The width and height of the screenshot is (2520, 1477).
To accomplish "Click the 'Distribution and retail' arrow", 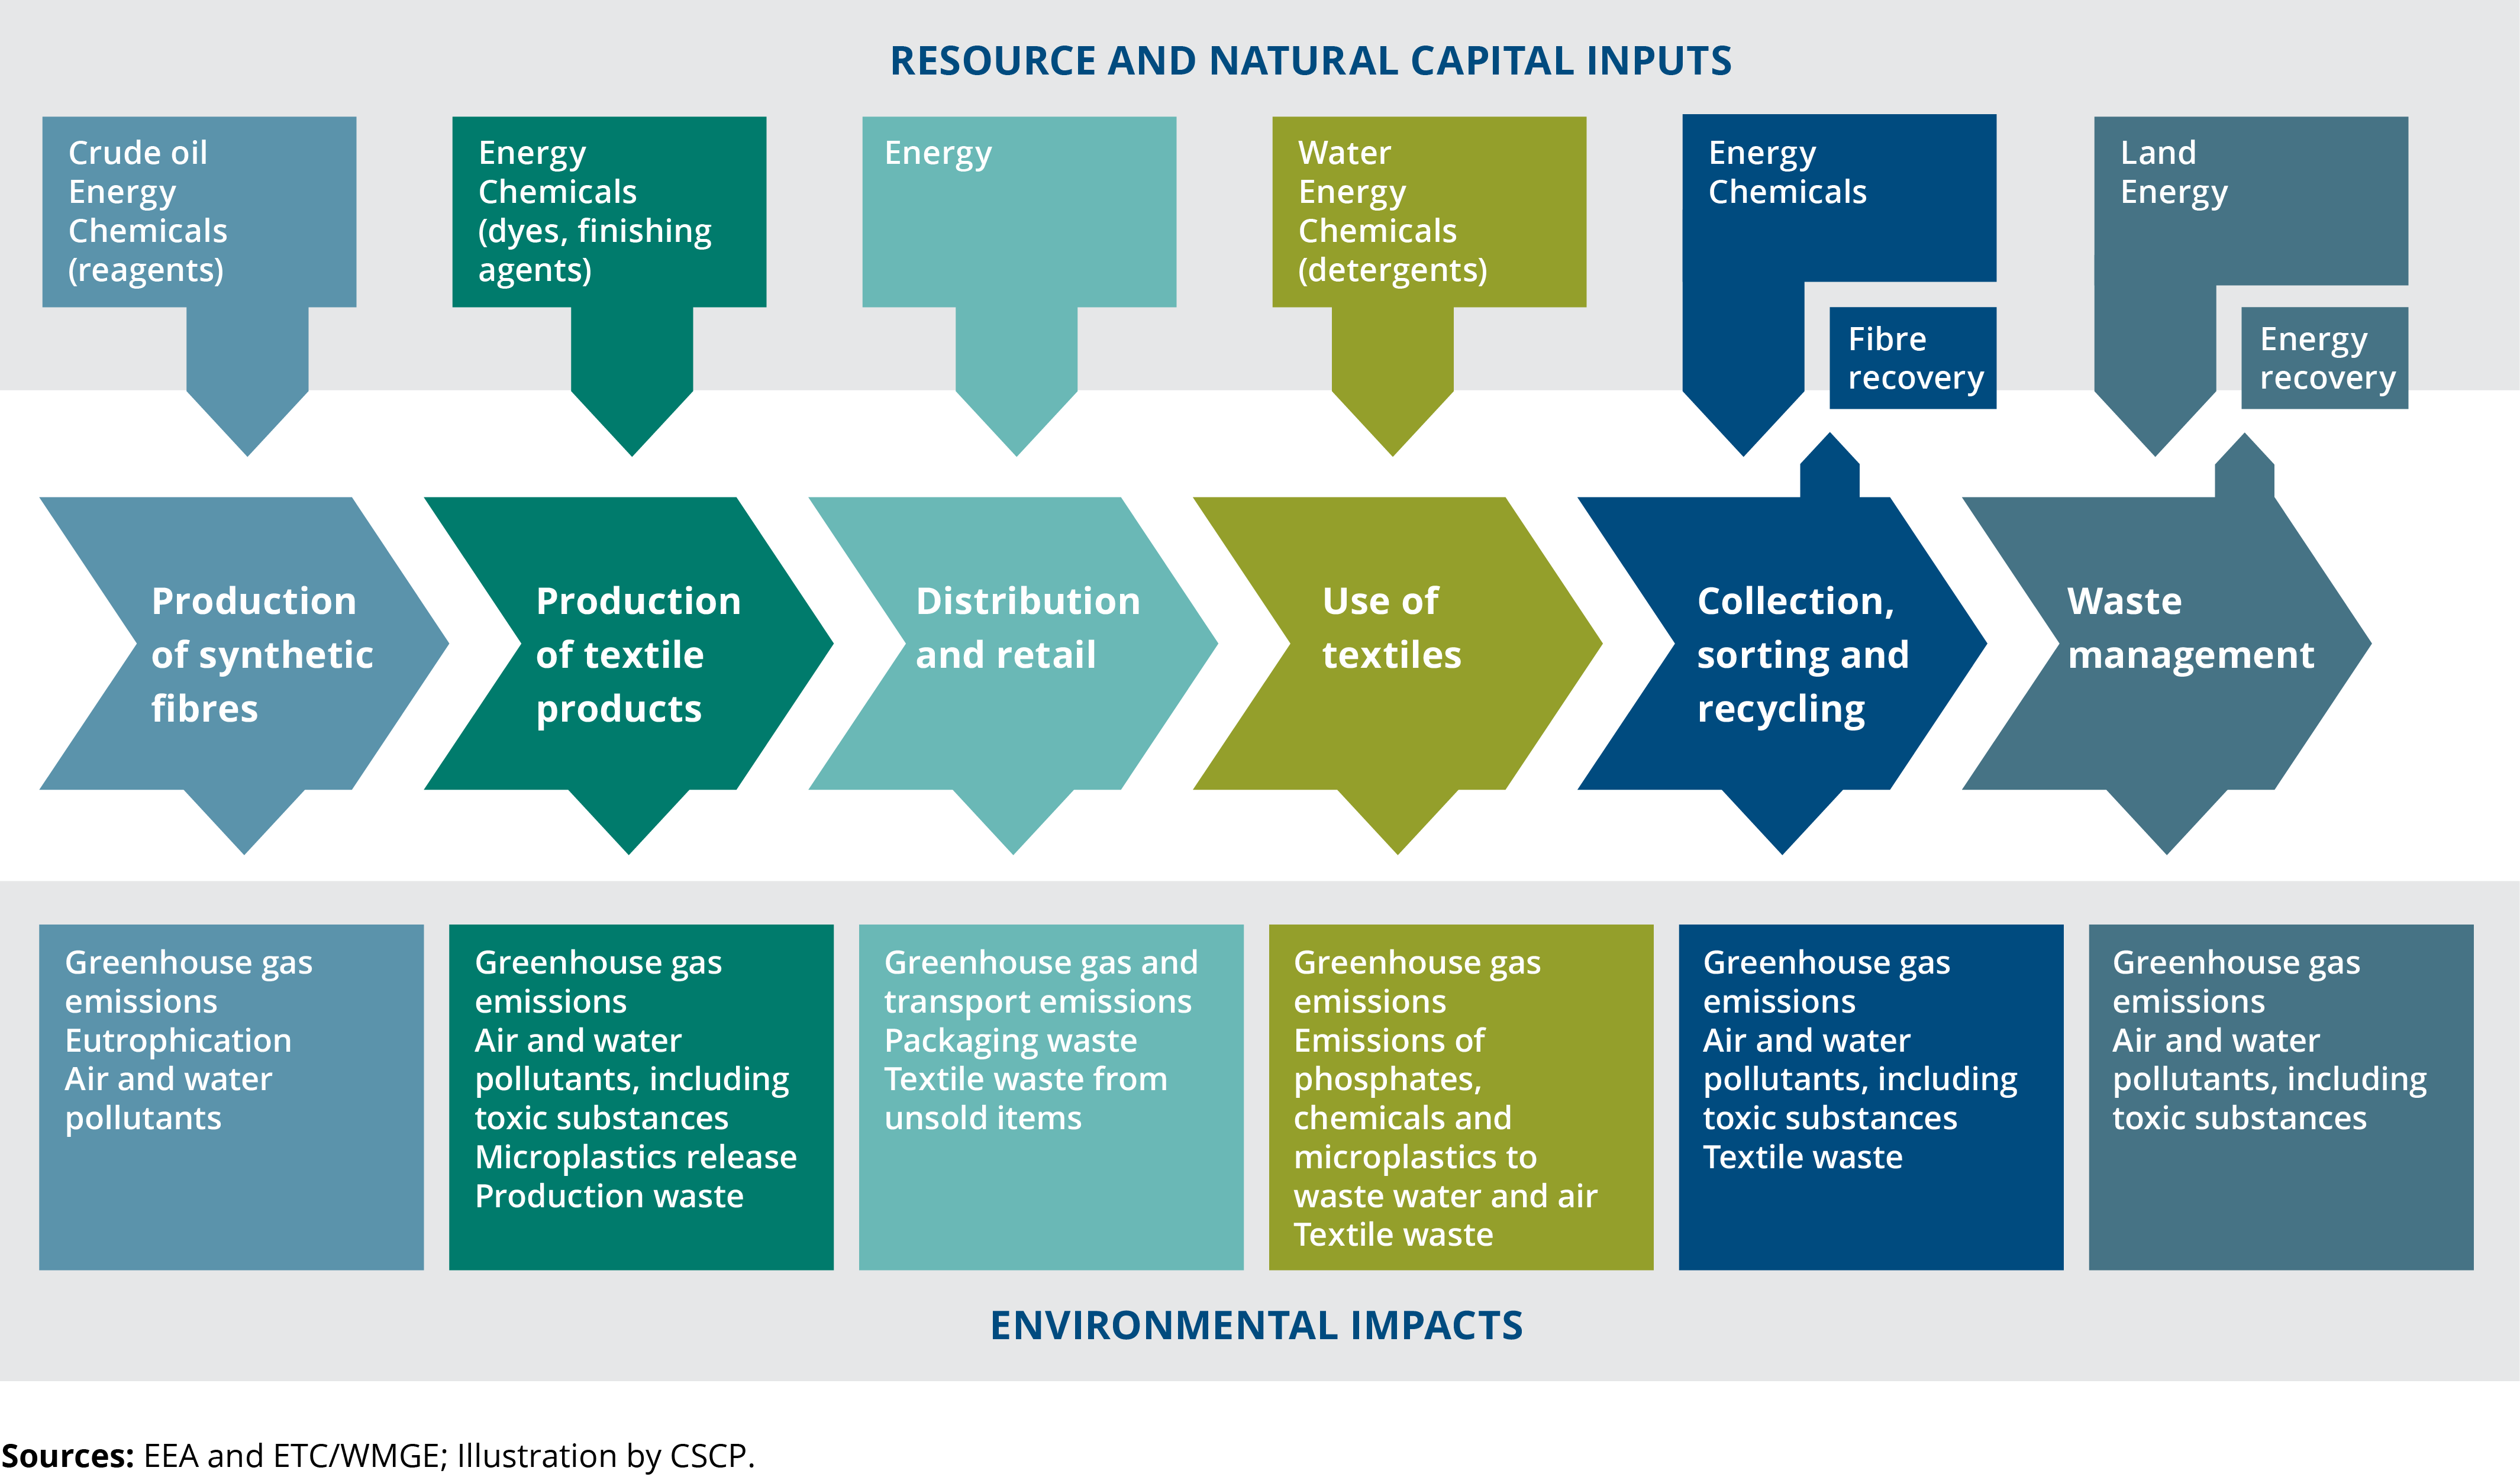I will 1013,655.
